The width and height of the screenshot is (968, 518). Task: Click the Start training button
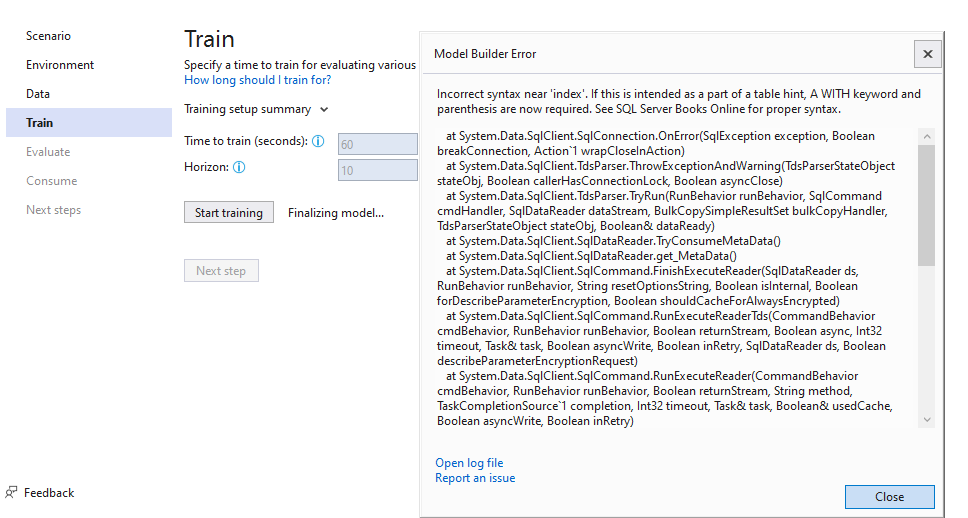(x=229, y=212)
